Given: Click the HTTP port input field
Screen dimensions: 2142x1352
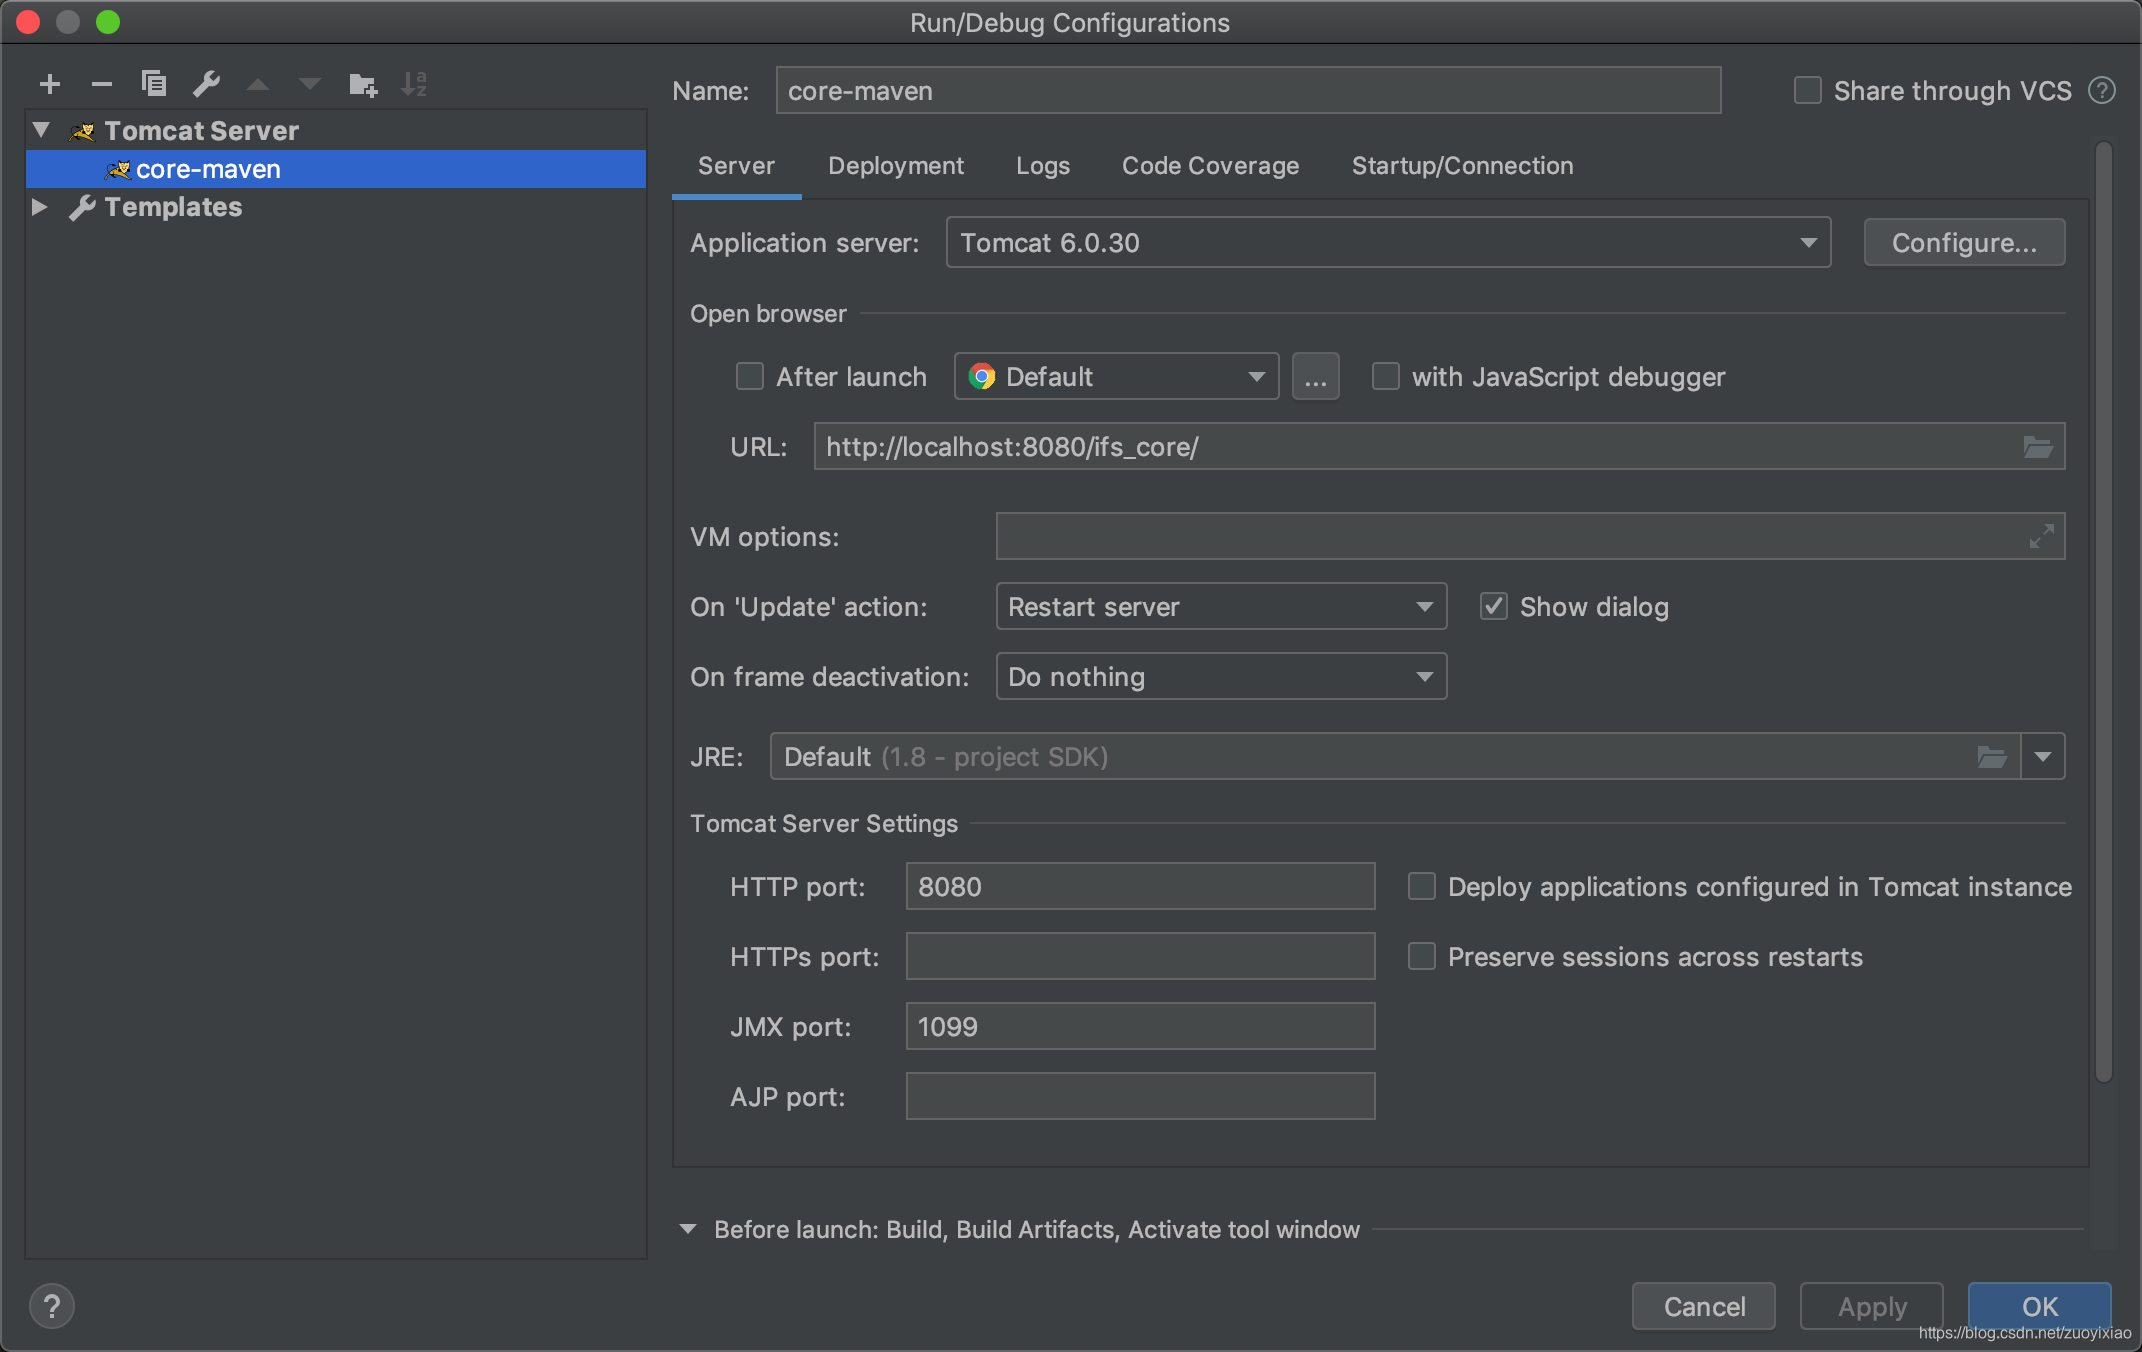Looking at the screenshot, I should (x=1139, y=887).
